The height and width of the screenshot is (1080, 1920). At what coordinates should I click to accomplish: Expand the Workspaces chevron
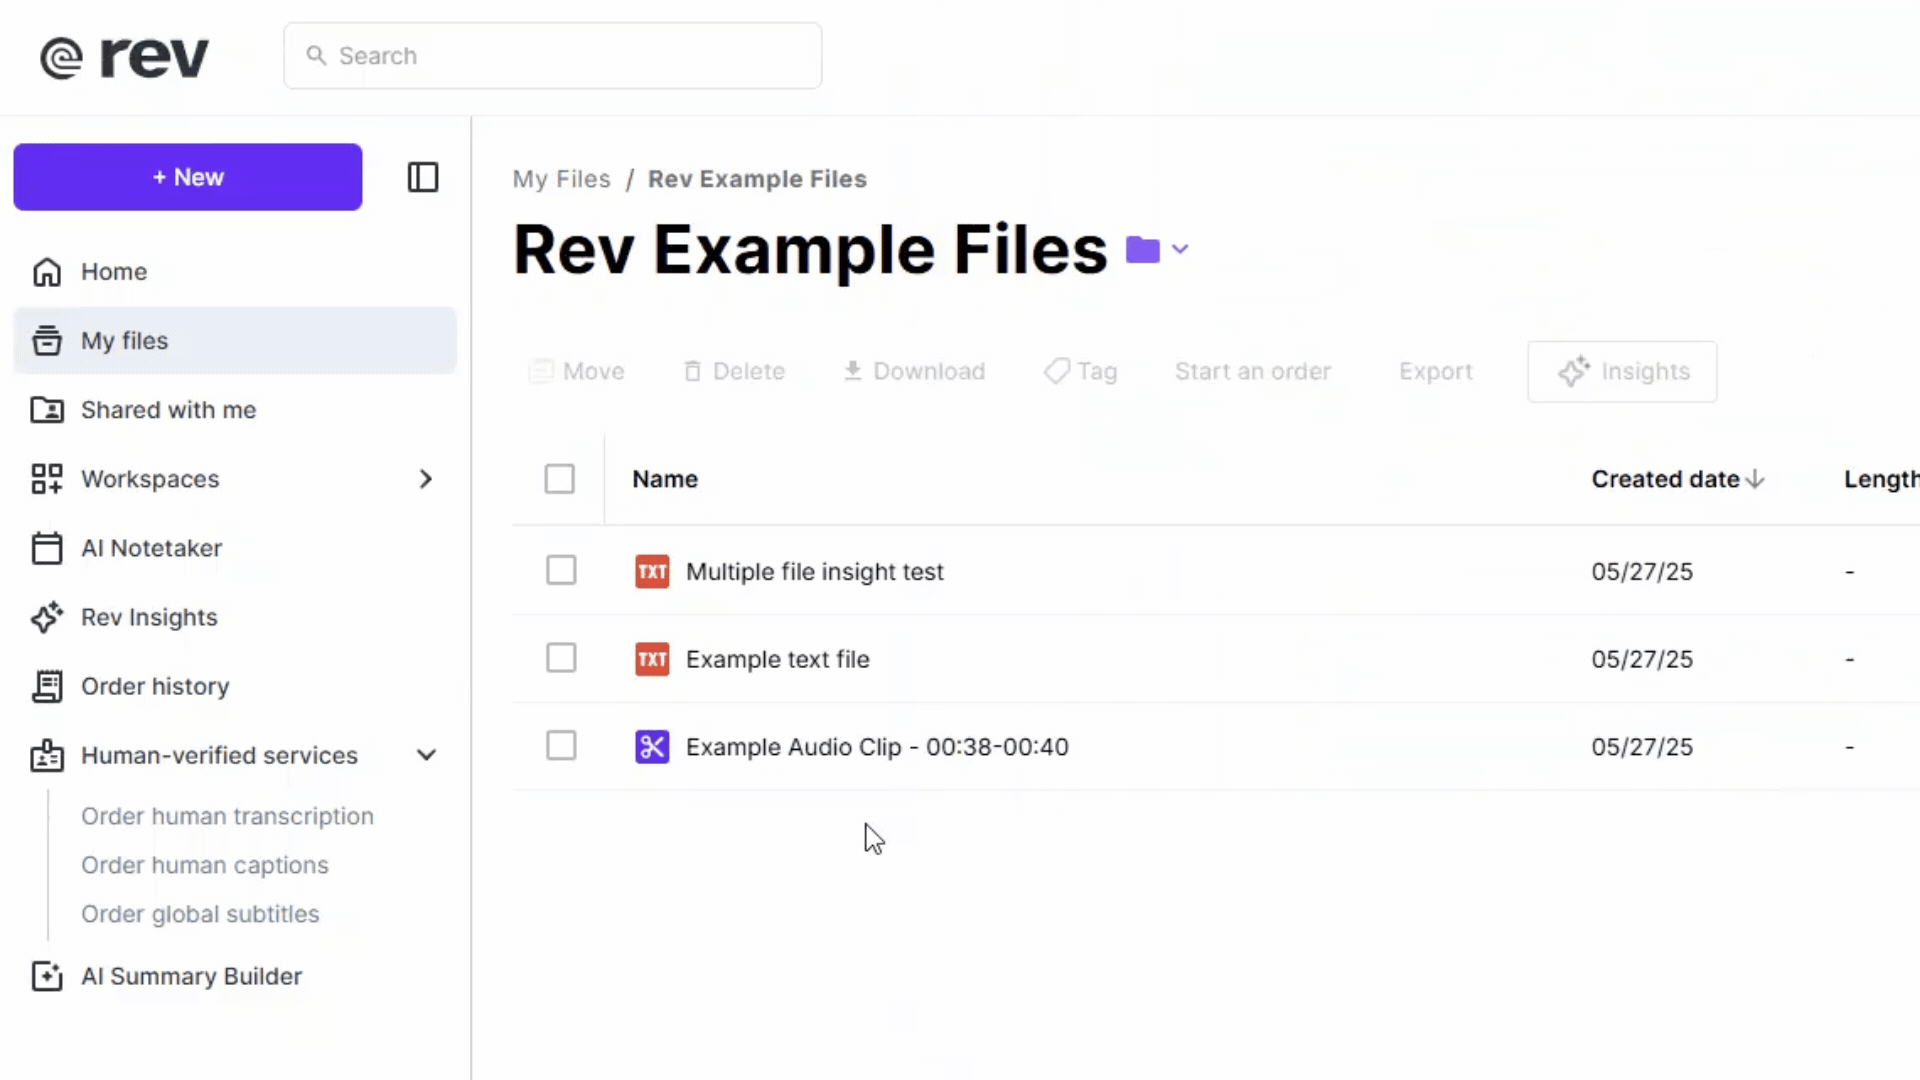coord(426,479)
